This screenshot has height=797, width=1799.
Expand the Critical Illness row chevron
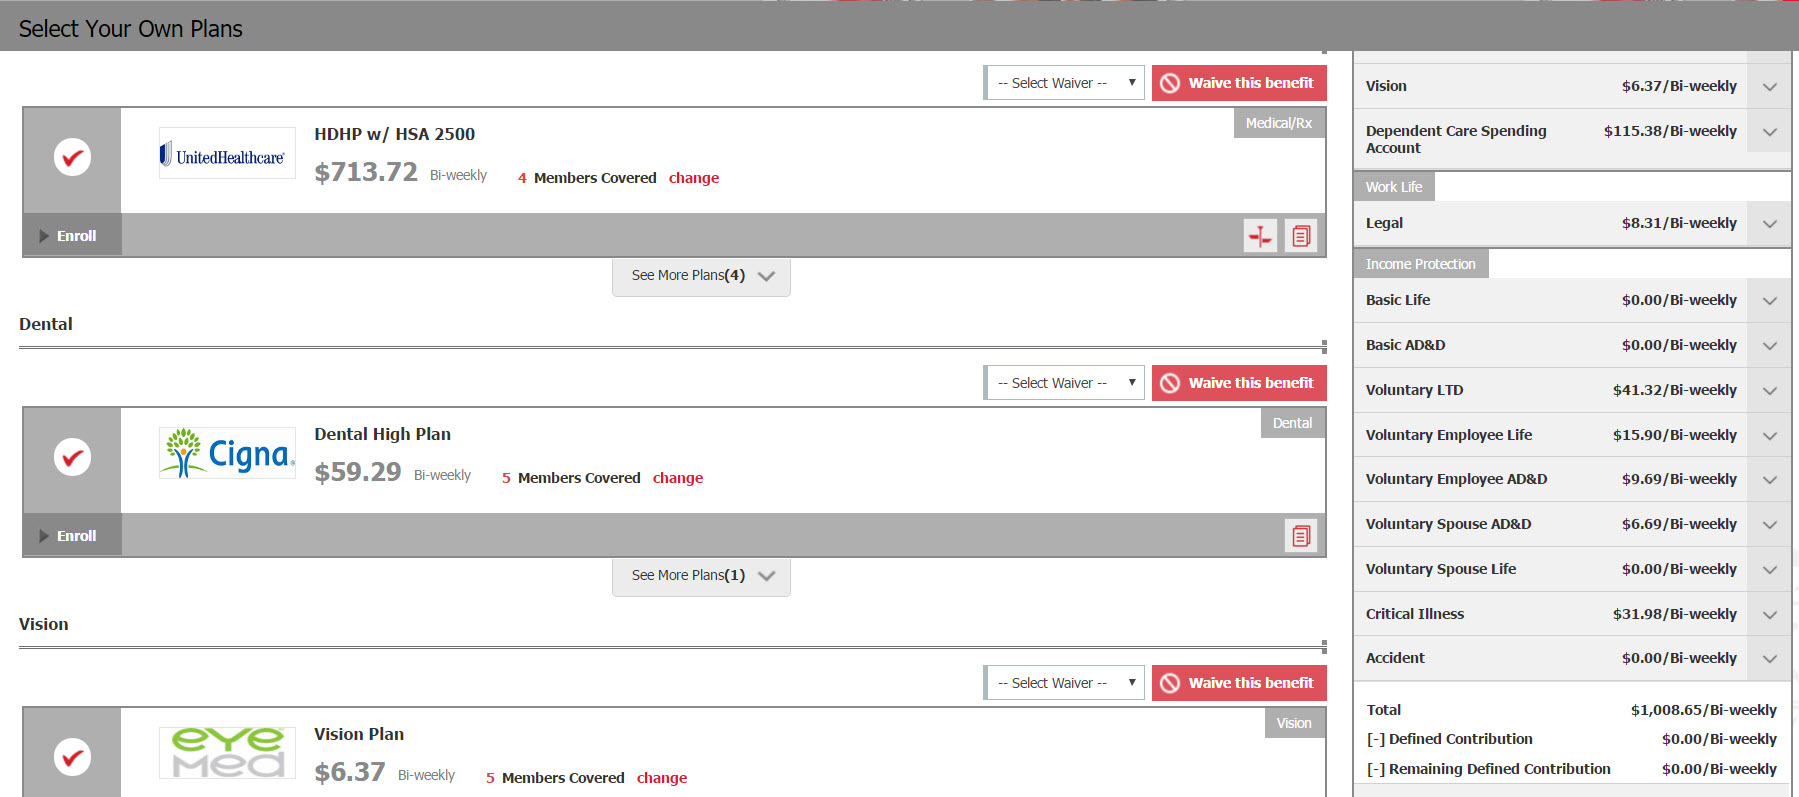point(1769,615)
